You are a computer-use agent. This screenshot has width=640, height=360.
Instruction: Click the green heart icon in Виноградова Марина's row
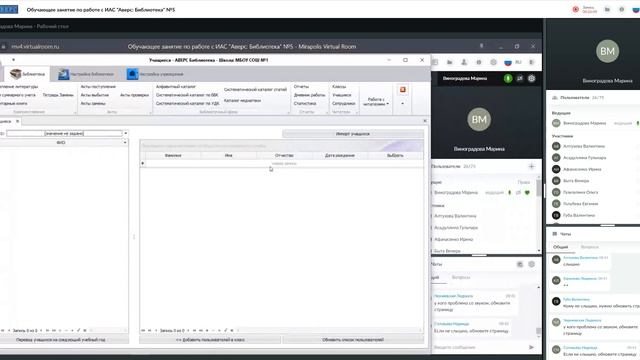point(527,192)
